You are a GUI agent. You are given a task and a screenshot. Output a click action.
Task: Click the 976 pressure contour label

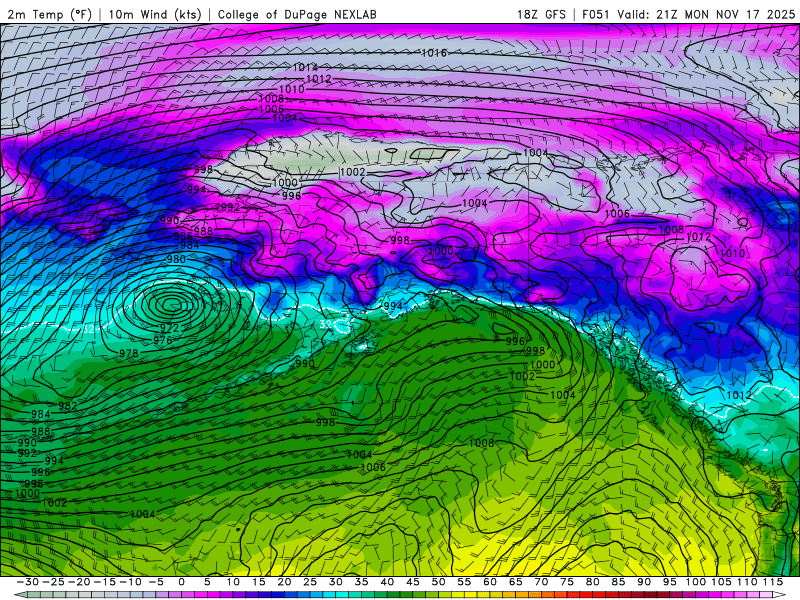(x=163, y=340)
